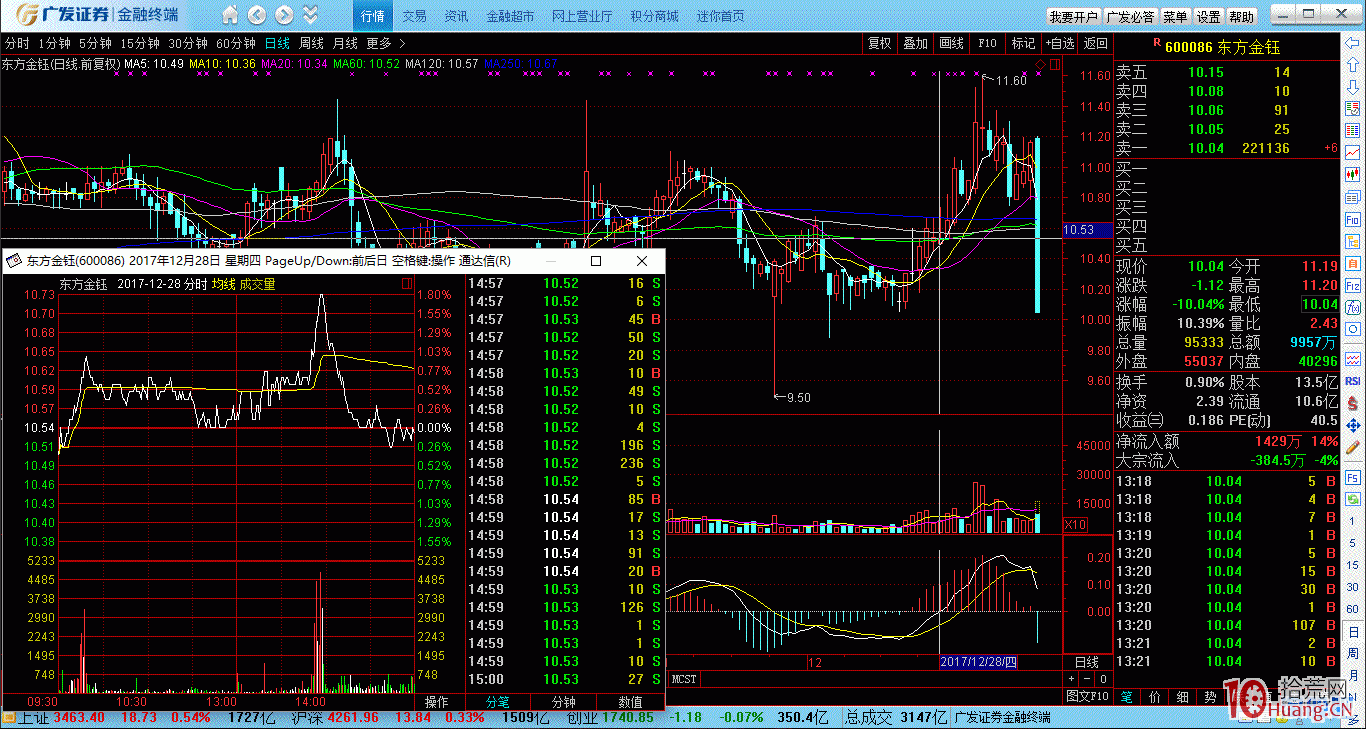
Task: Click the blue left arrow at top of right sidebar
Action: (x=1352, y=44)
